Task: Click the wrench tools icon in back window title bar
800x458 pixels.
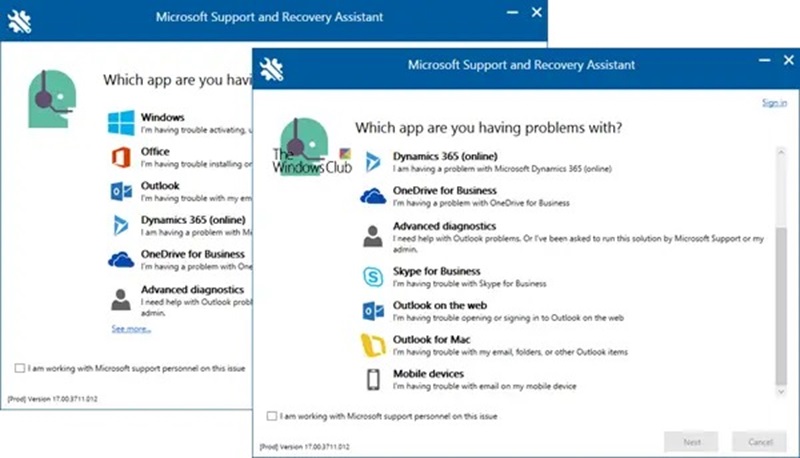Action: (x=19, y=20)
